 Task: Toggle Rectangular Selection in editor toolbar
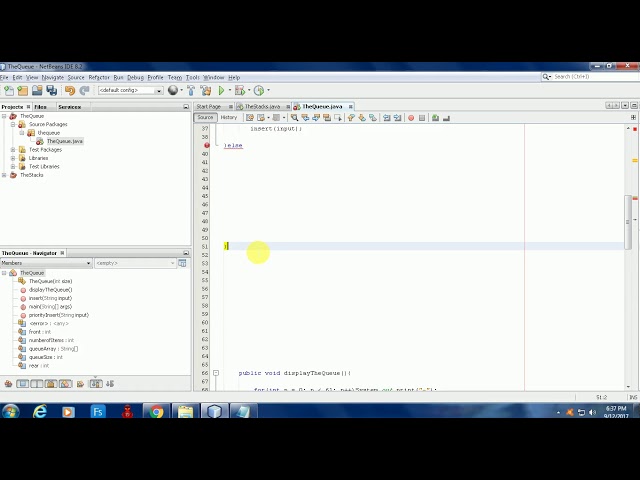tap(338, 118)
